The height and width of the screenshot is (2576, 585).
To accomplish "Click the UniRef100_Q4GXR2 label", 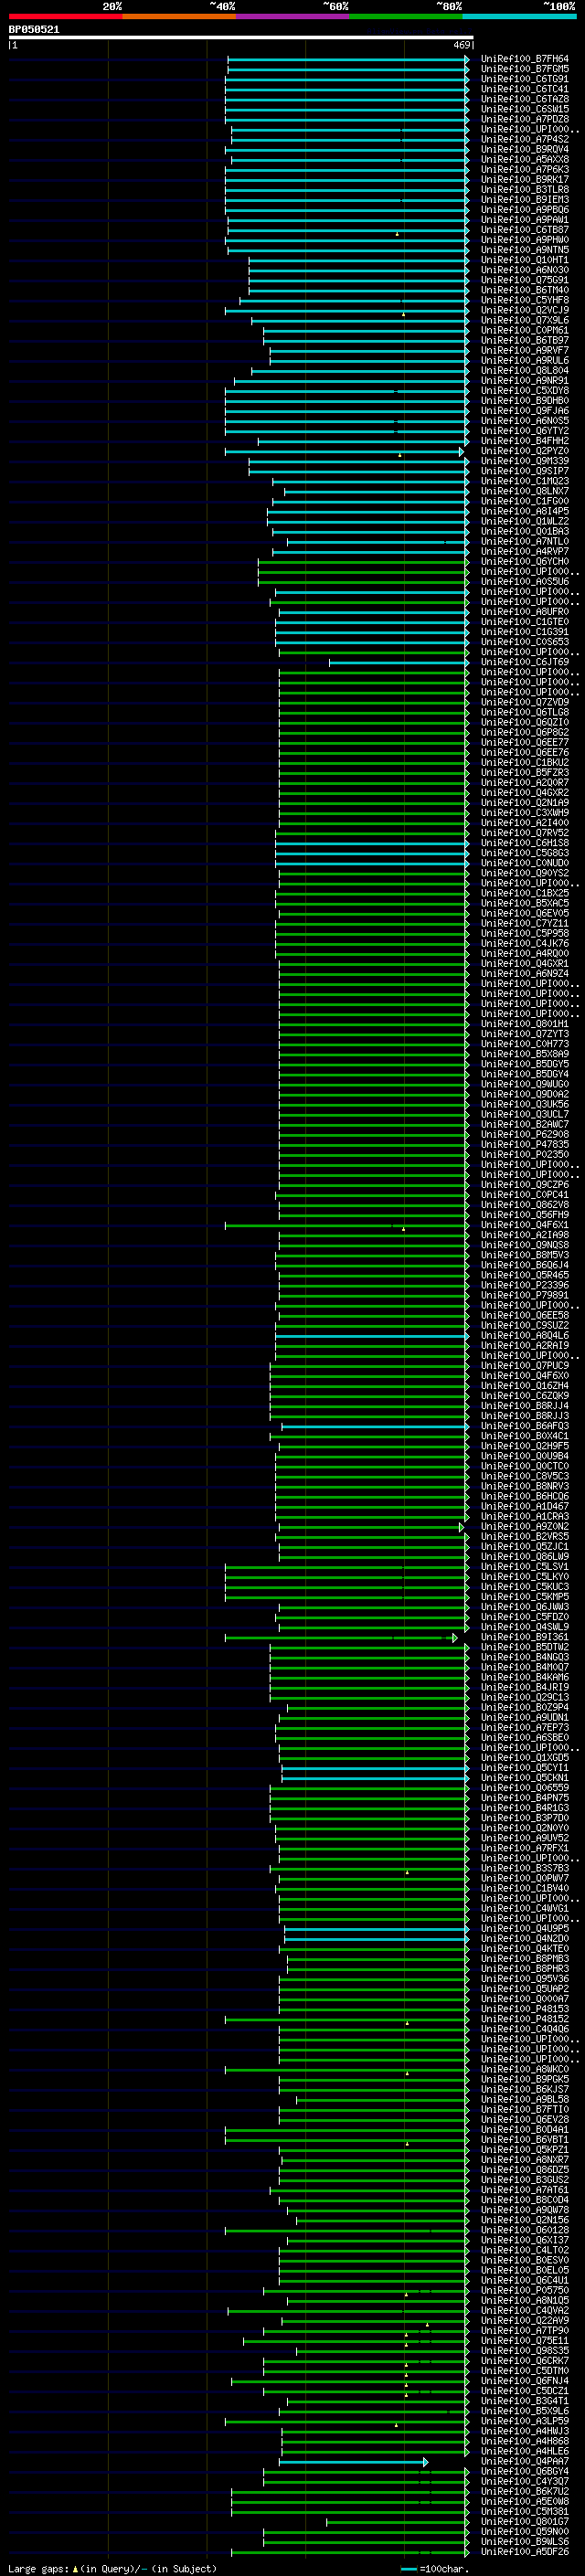I will click(x=524, y=792).
